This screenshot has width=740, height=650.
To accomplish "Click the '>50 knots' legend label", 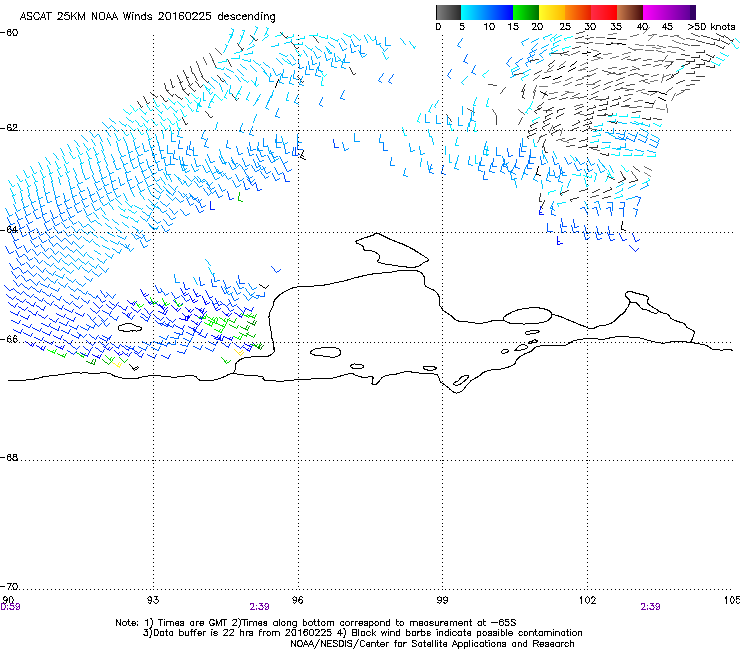I will click(x=711, y=27).
